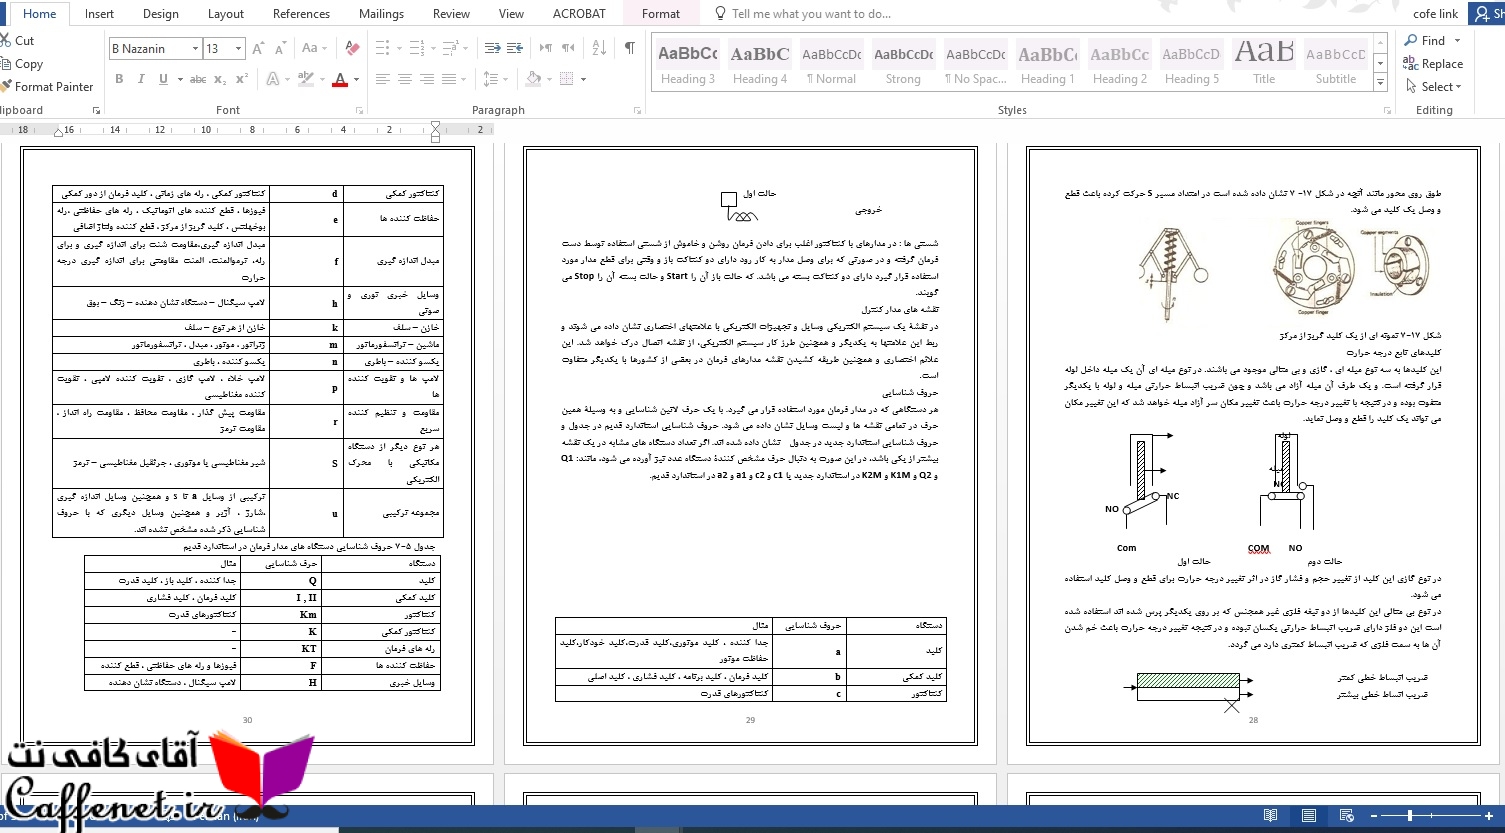The width and height of the screenshot is (1505, 833).
Task: Switch to the Format tab
Action: pos(661,14)
